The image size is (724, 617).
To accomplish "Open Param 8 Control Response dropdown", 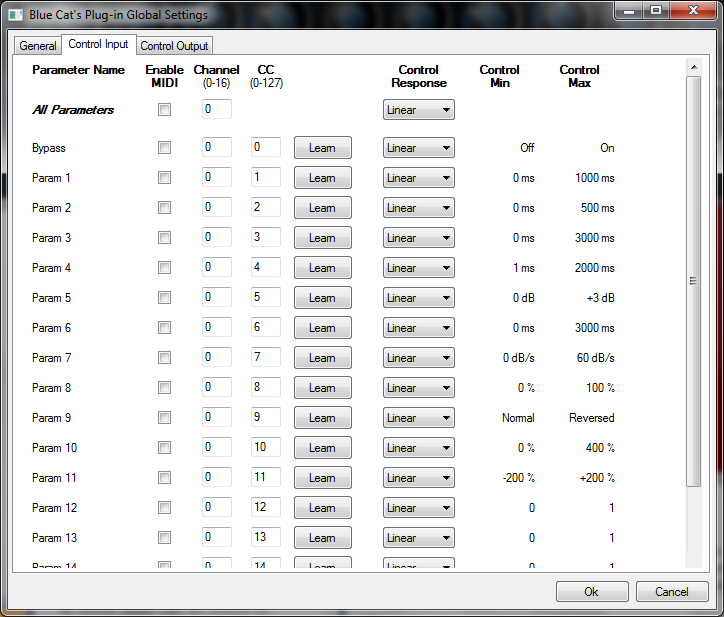I will click(419, 388).
